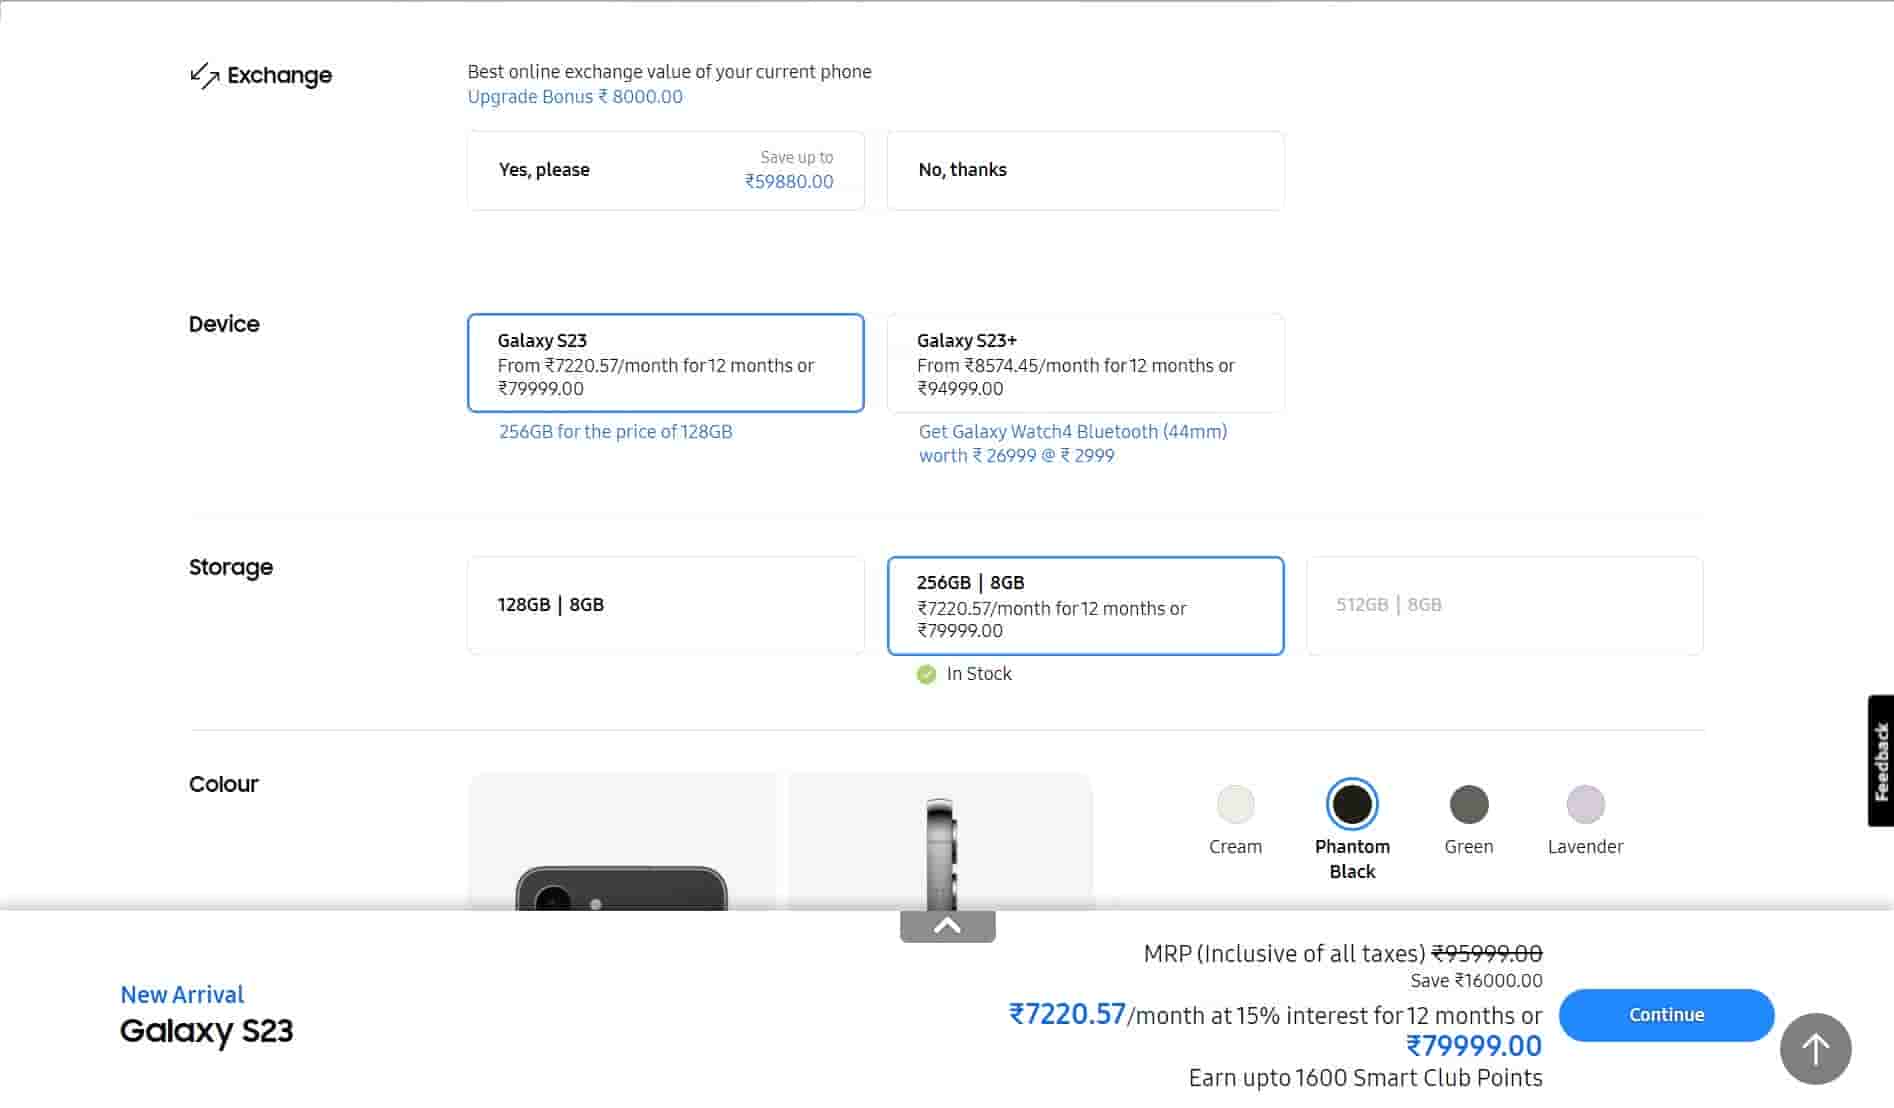Choose 'No, thanks' for exchange
This screenshot has width=1894, height=1108.
1085,170
